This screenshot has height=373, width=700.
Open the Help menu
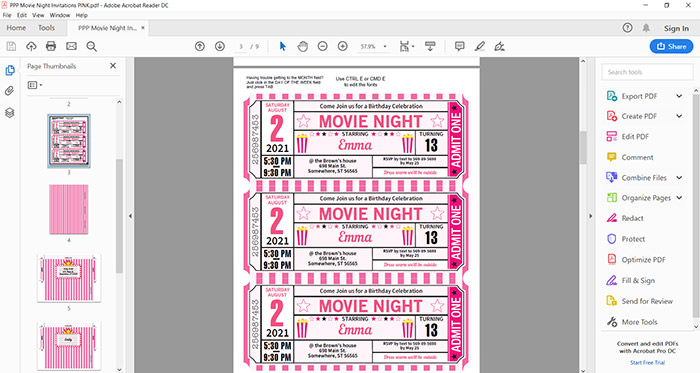82,15
